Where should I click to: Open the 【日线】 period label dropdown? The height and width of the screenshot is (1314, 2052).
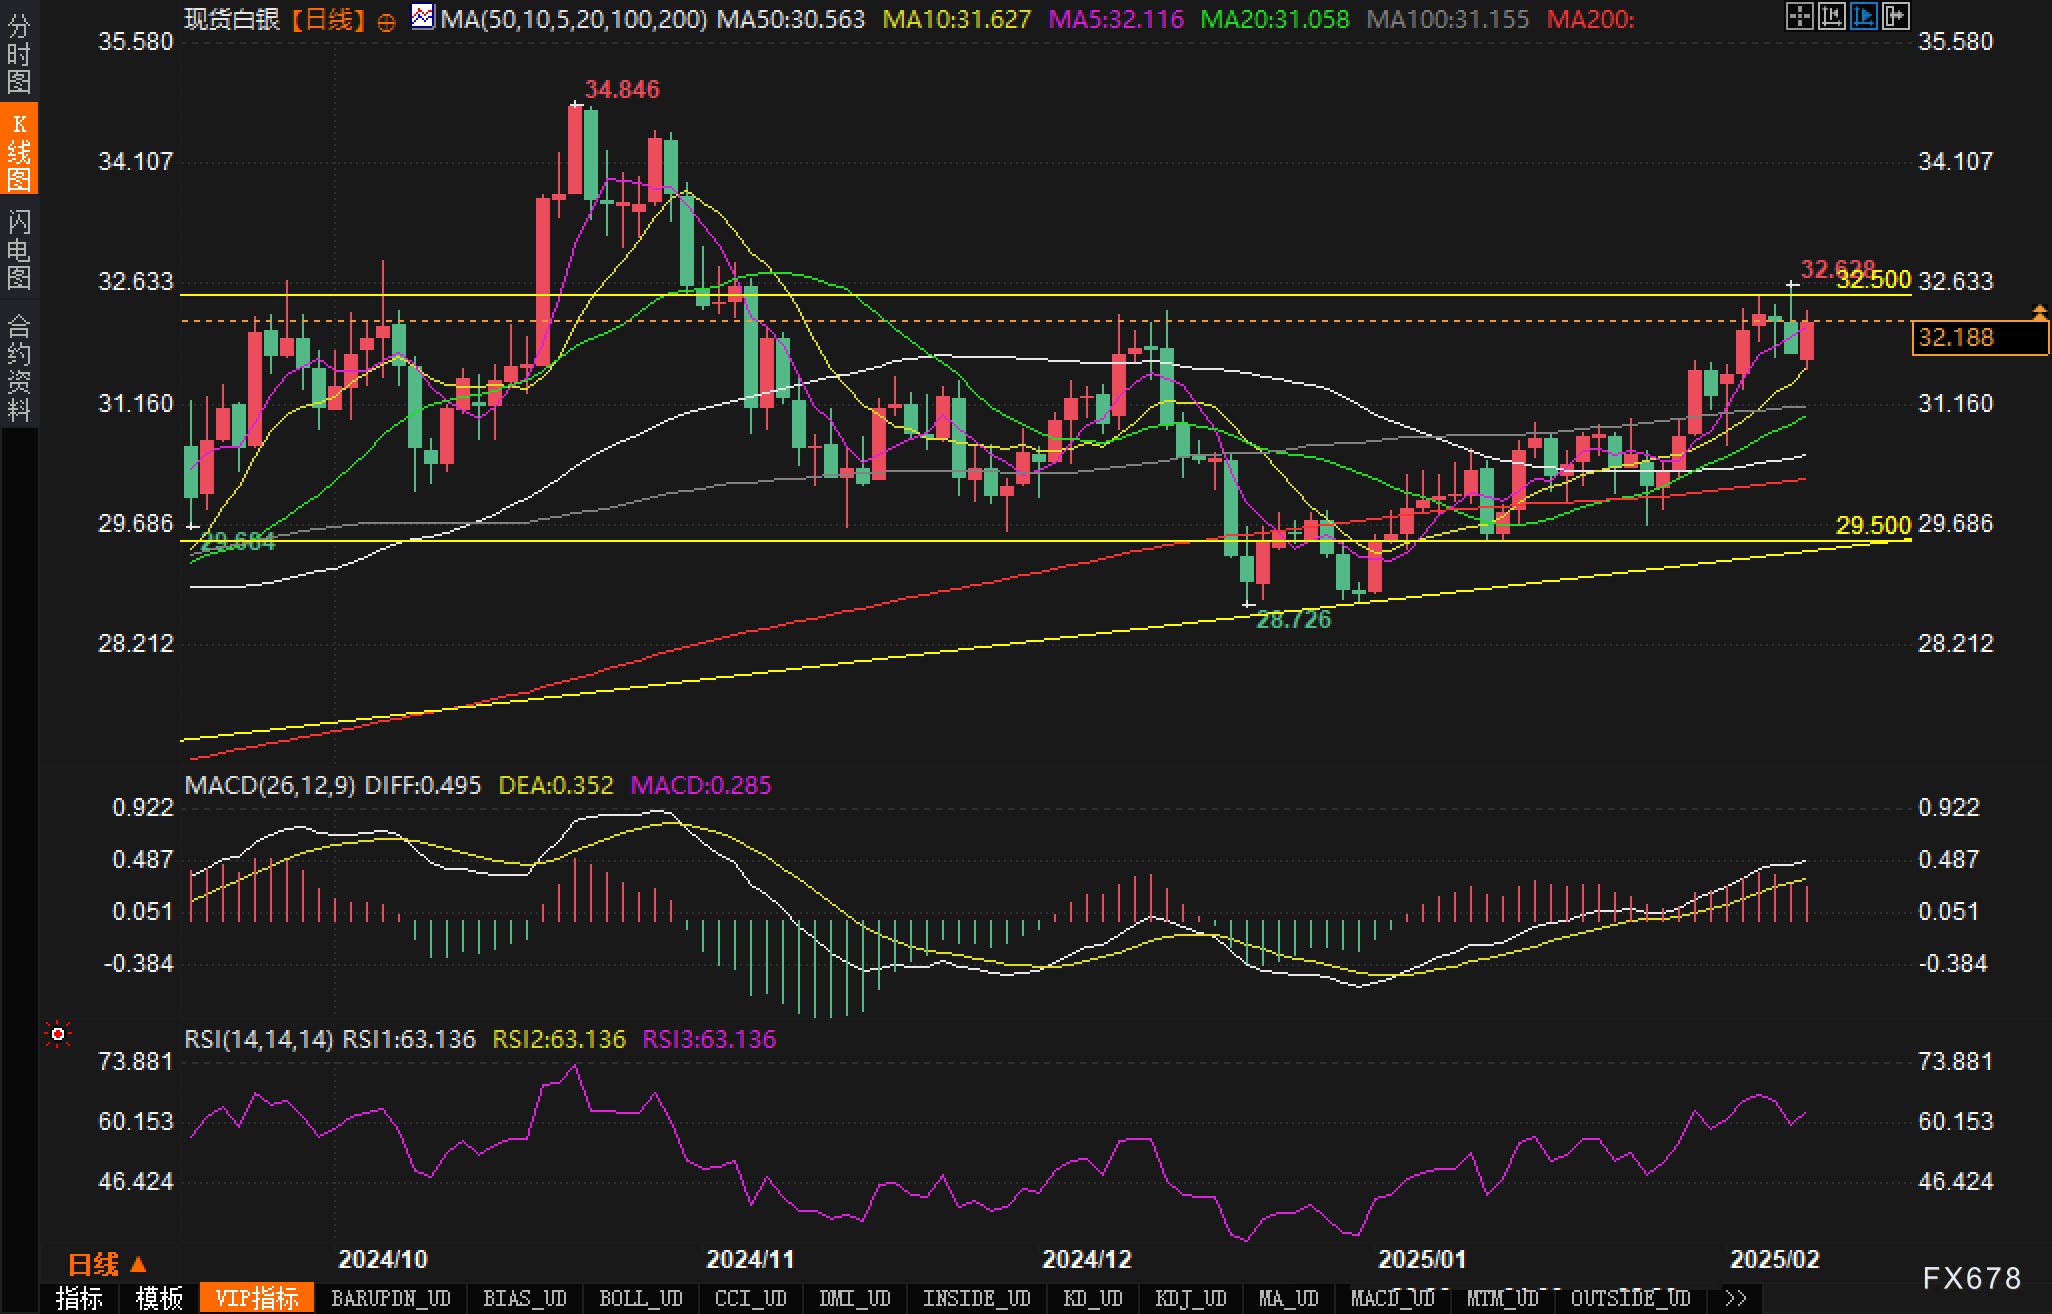click(x=330, y=18)
